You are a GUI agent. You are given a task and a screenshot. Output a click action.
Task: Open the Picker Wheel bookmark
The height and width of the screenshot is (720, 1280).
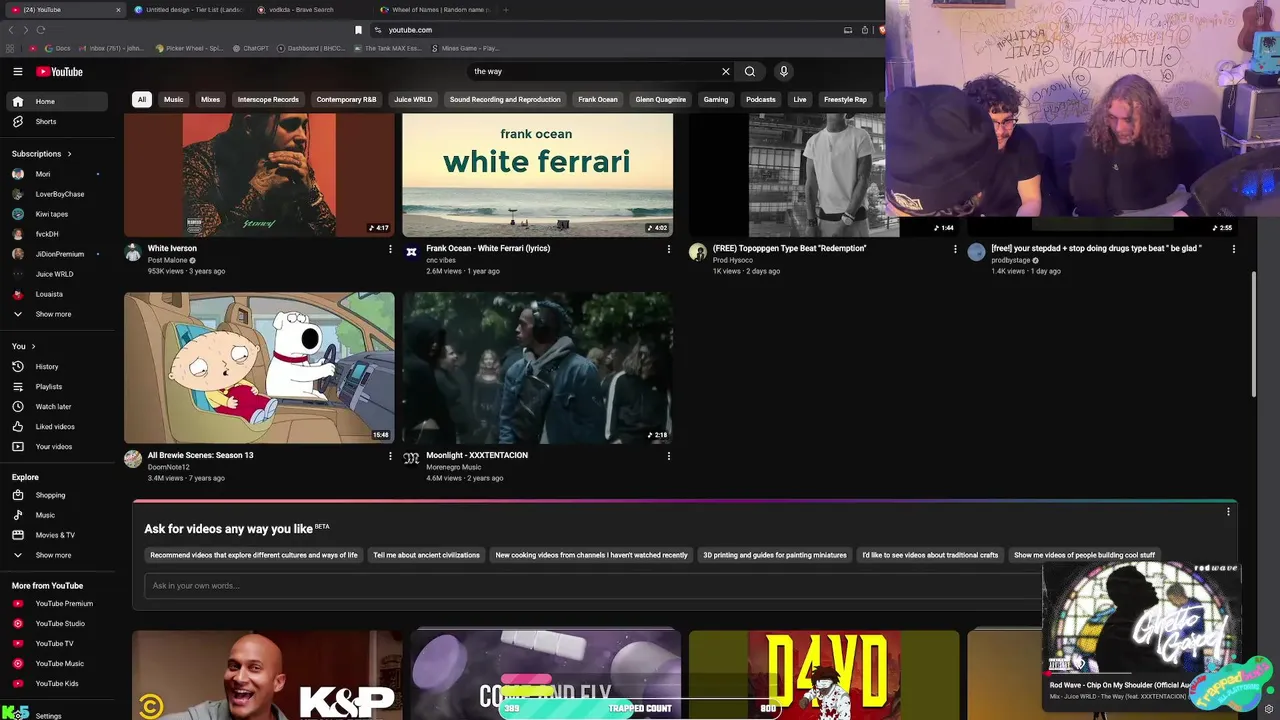coord(190,48)
